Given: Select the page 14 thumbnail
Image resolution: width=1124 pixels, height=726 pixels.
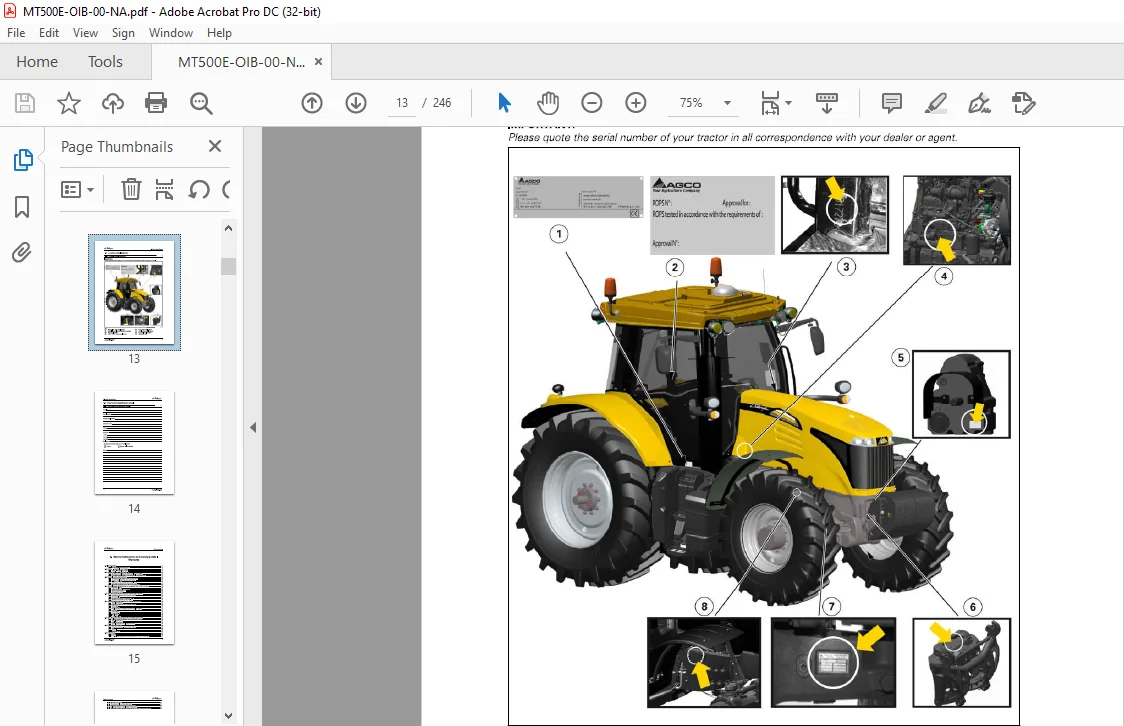Looking at the screenshot, I should [134, 443].
